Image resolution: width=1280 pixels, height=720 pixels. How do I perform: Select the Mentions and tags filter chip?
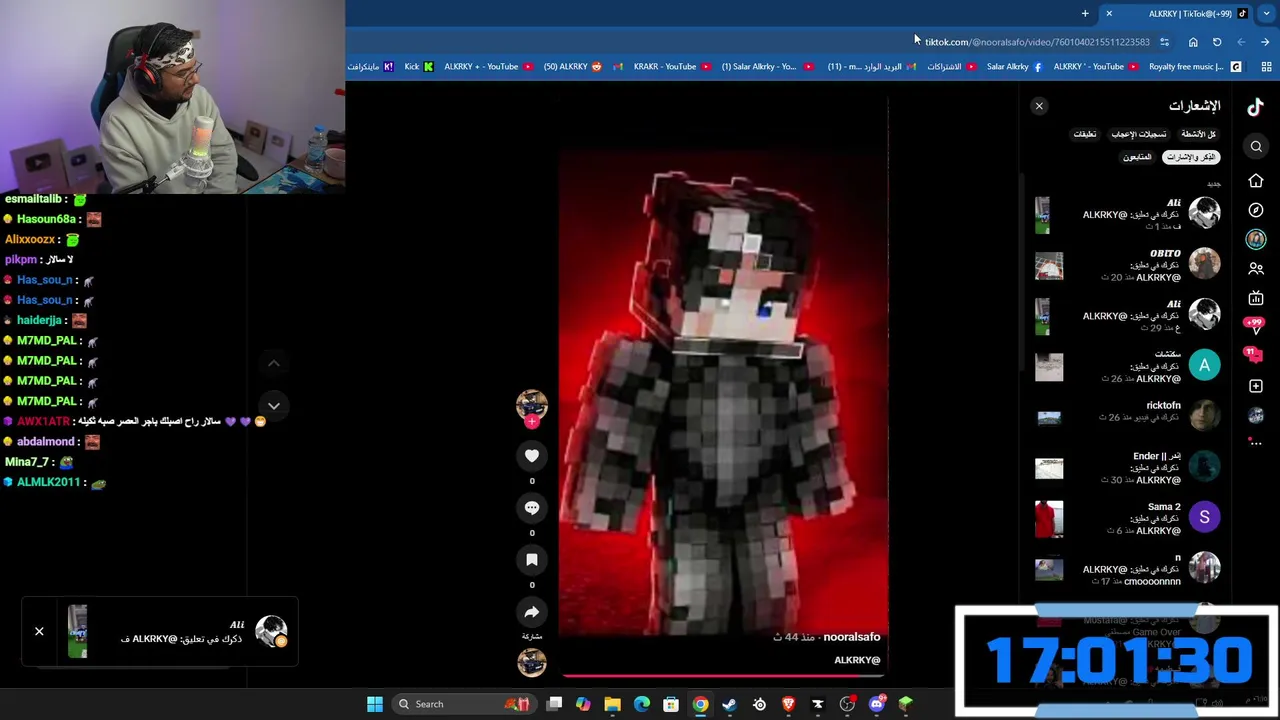tap(1191, 157)
